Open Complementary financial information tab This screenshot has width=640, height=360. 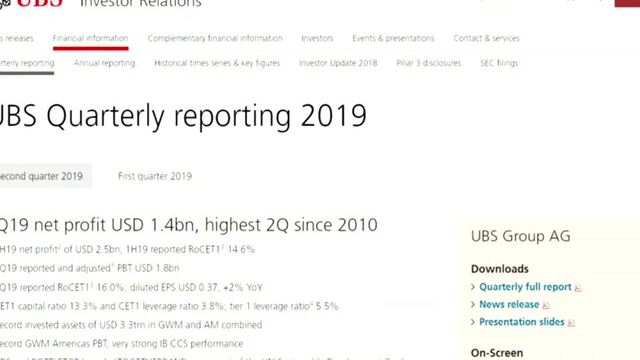tap(215, 38)
